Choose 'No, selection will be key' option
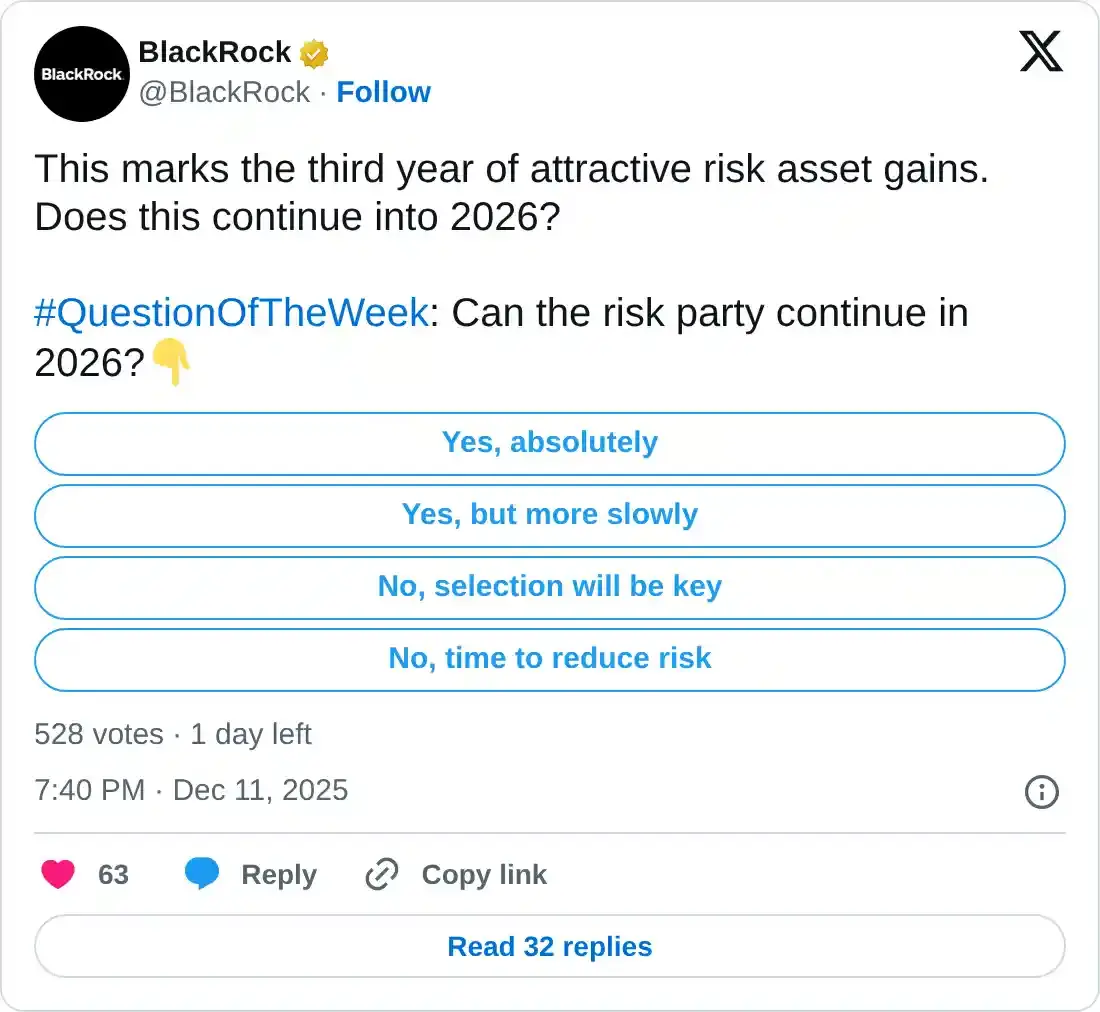This screenshot has width=1100, height=1012. point(549,587)
